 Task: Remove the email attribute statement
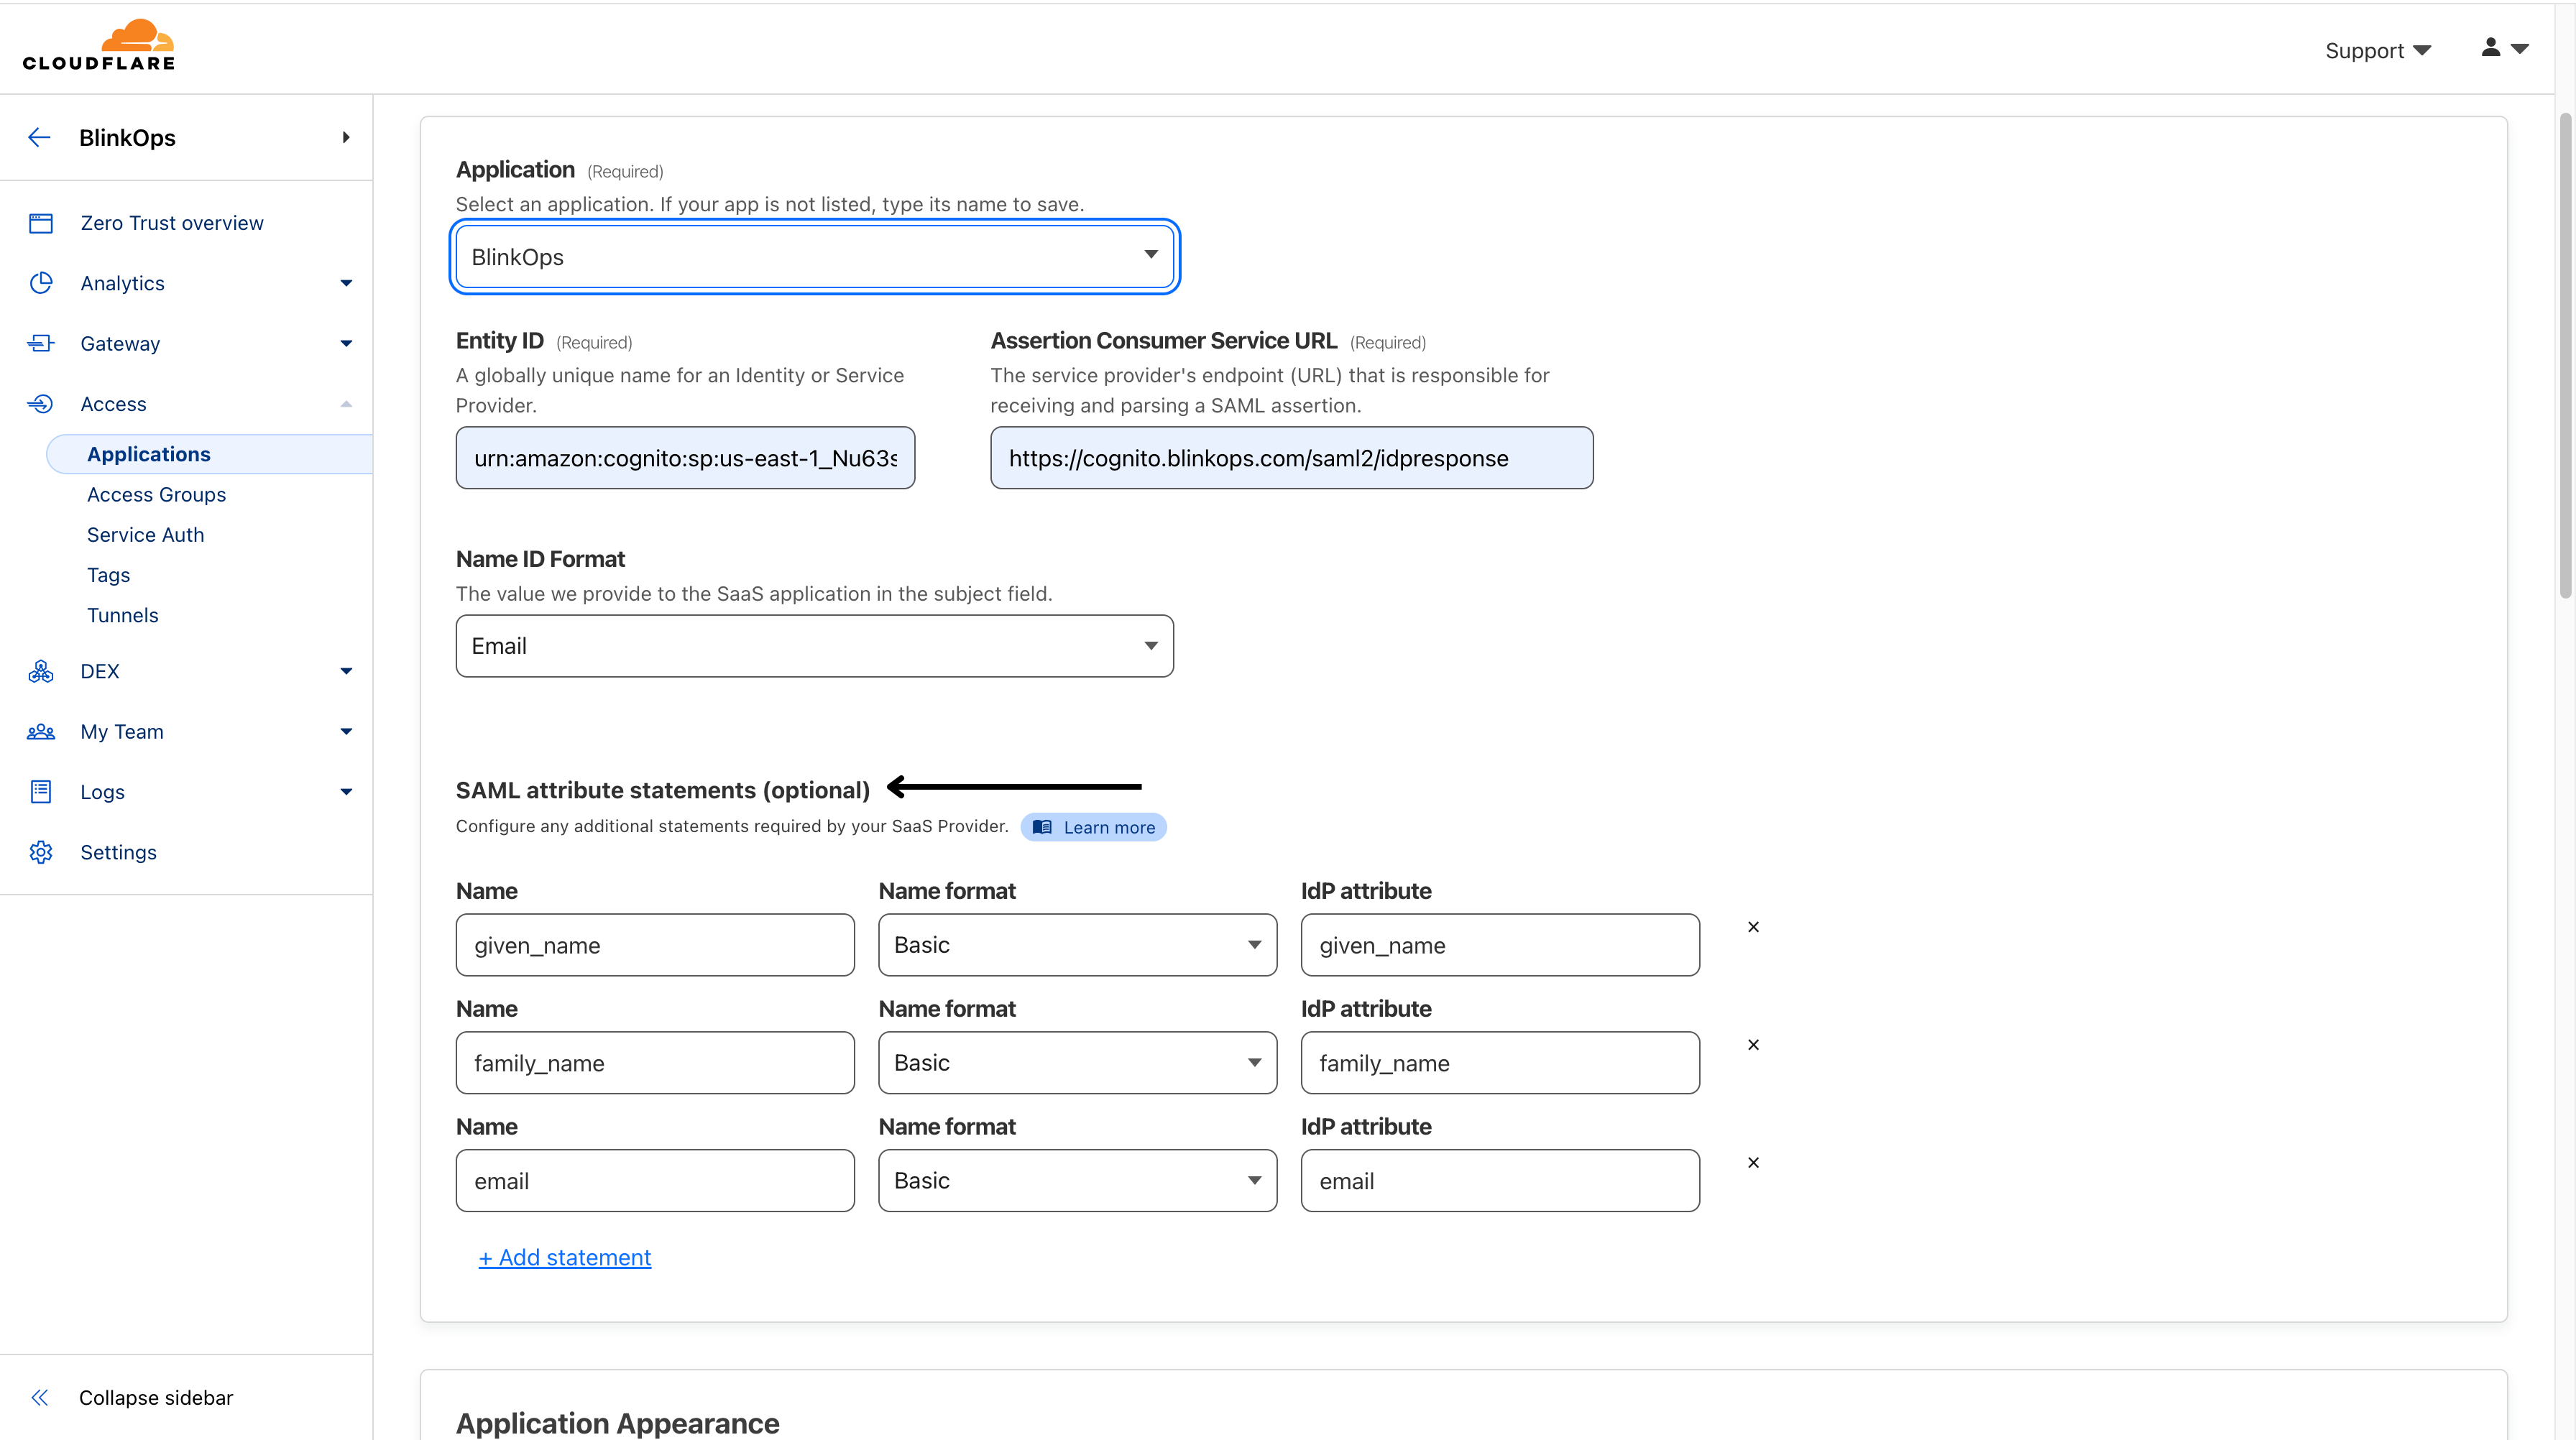tap(1753, 1163)
